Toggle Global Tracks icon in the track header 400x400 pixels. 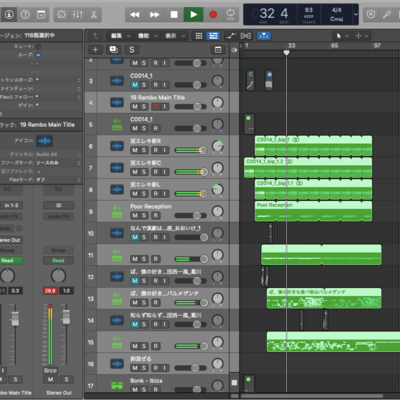tap(218, 50)
